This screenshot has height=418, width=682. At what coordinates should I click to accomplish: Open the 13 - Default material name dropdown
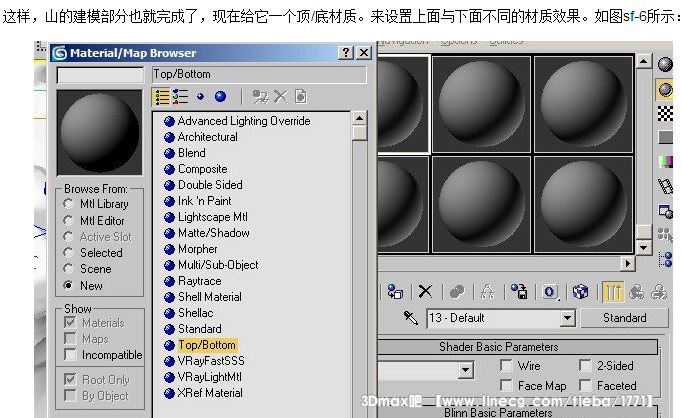[x=568, y=318]
